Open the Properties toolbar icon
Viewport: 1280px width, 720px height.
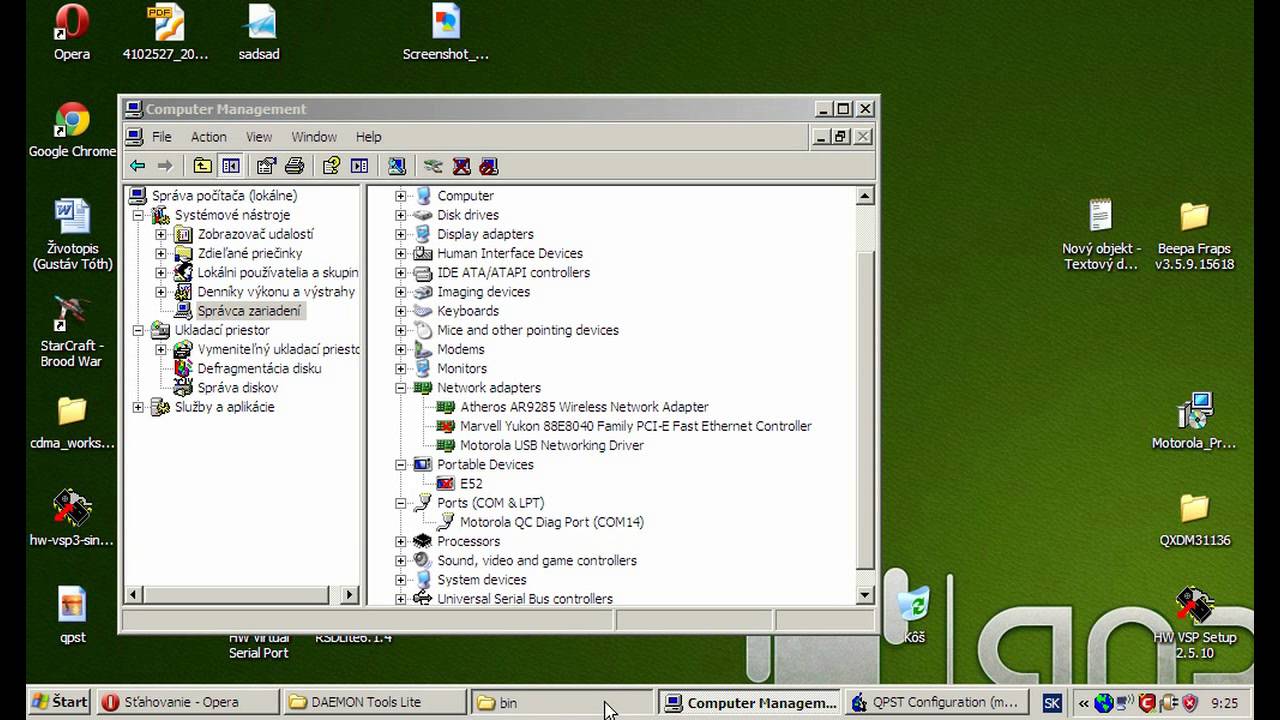coord(266,166)
